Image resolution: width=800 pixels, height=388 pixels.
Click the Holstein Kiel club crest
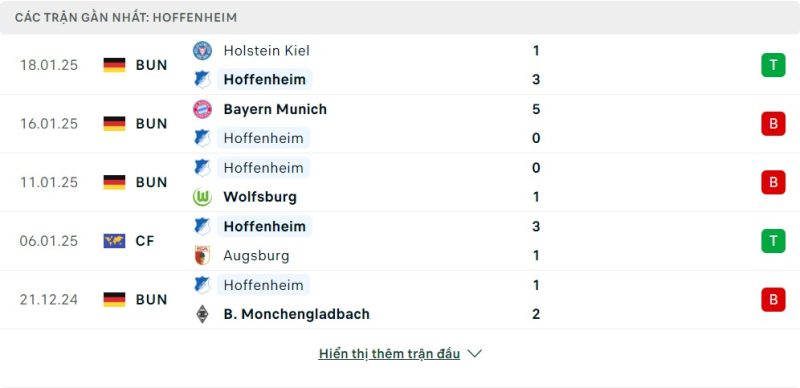tap(202, 51)
